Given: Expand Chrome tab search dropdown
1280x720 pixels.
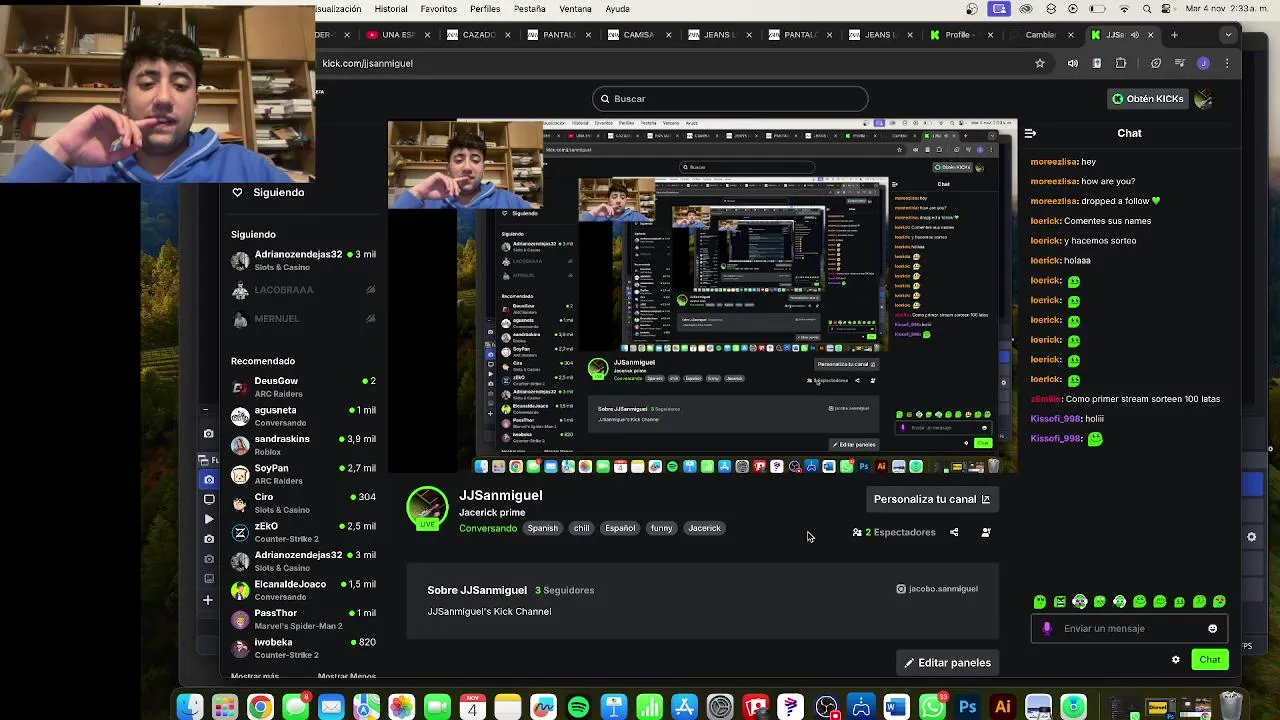Looking at the screenshot, I should [x=1228, y=35].
